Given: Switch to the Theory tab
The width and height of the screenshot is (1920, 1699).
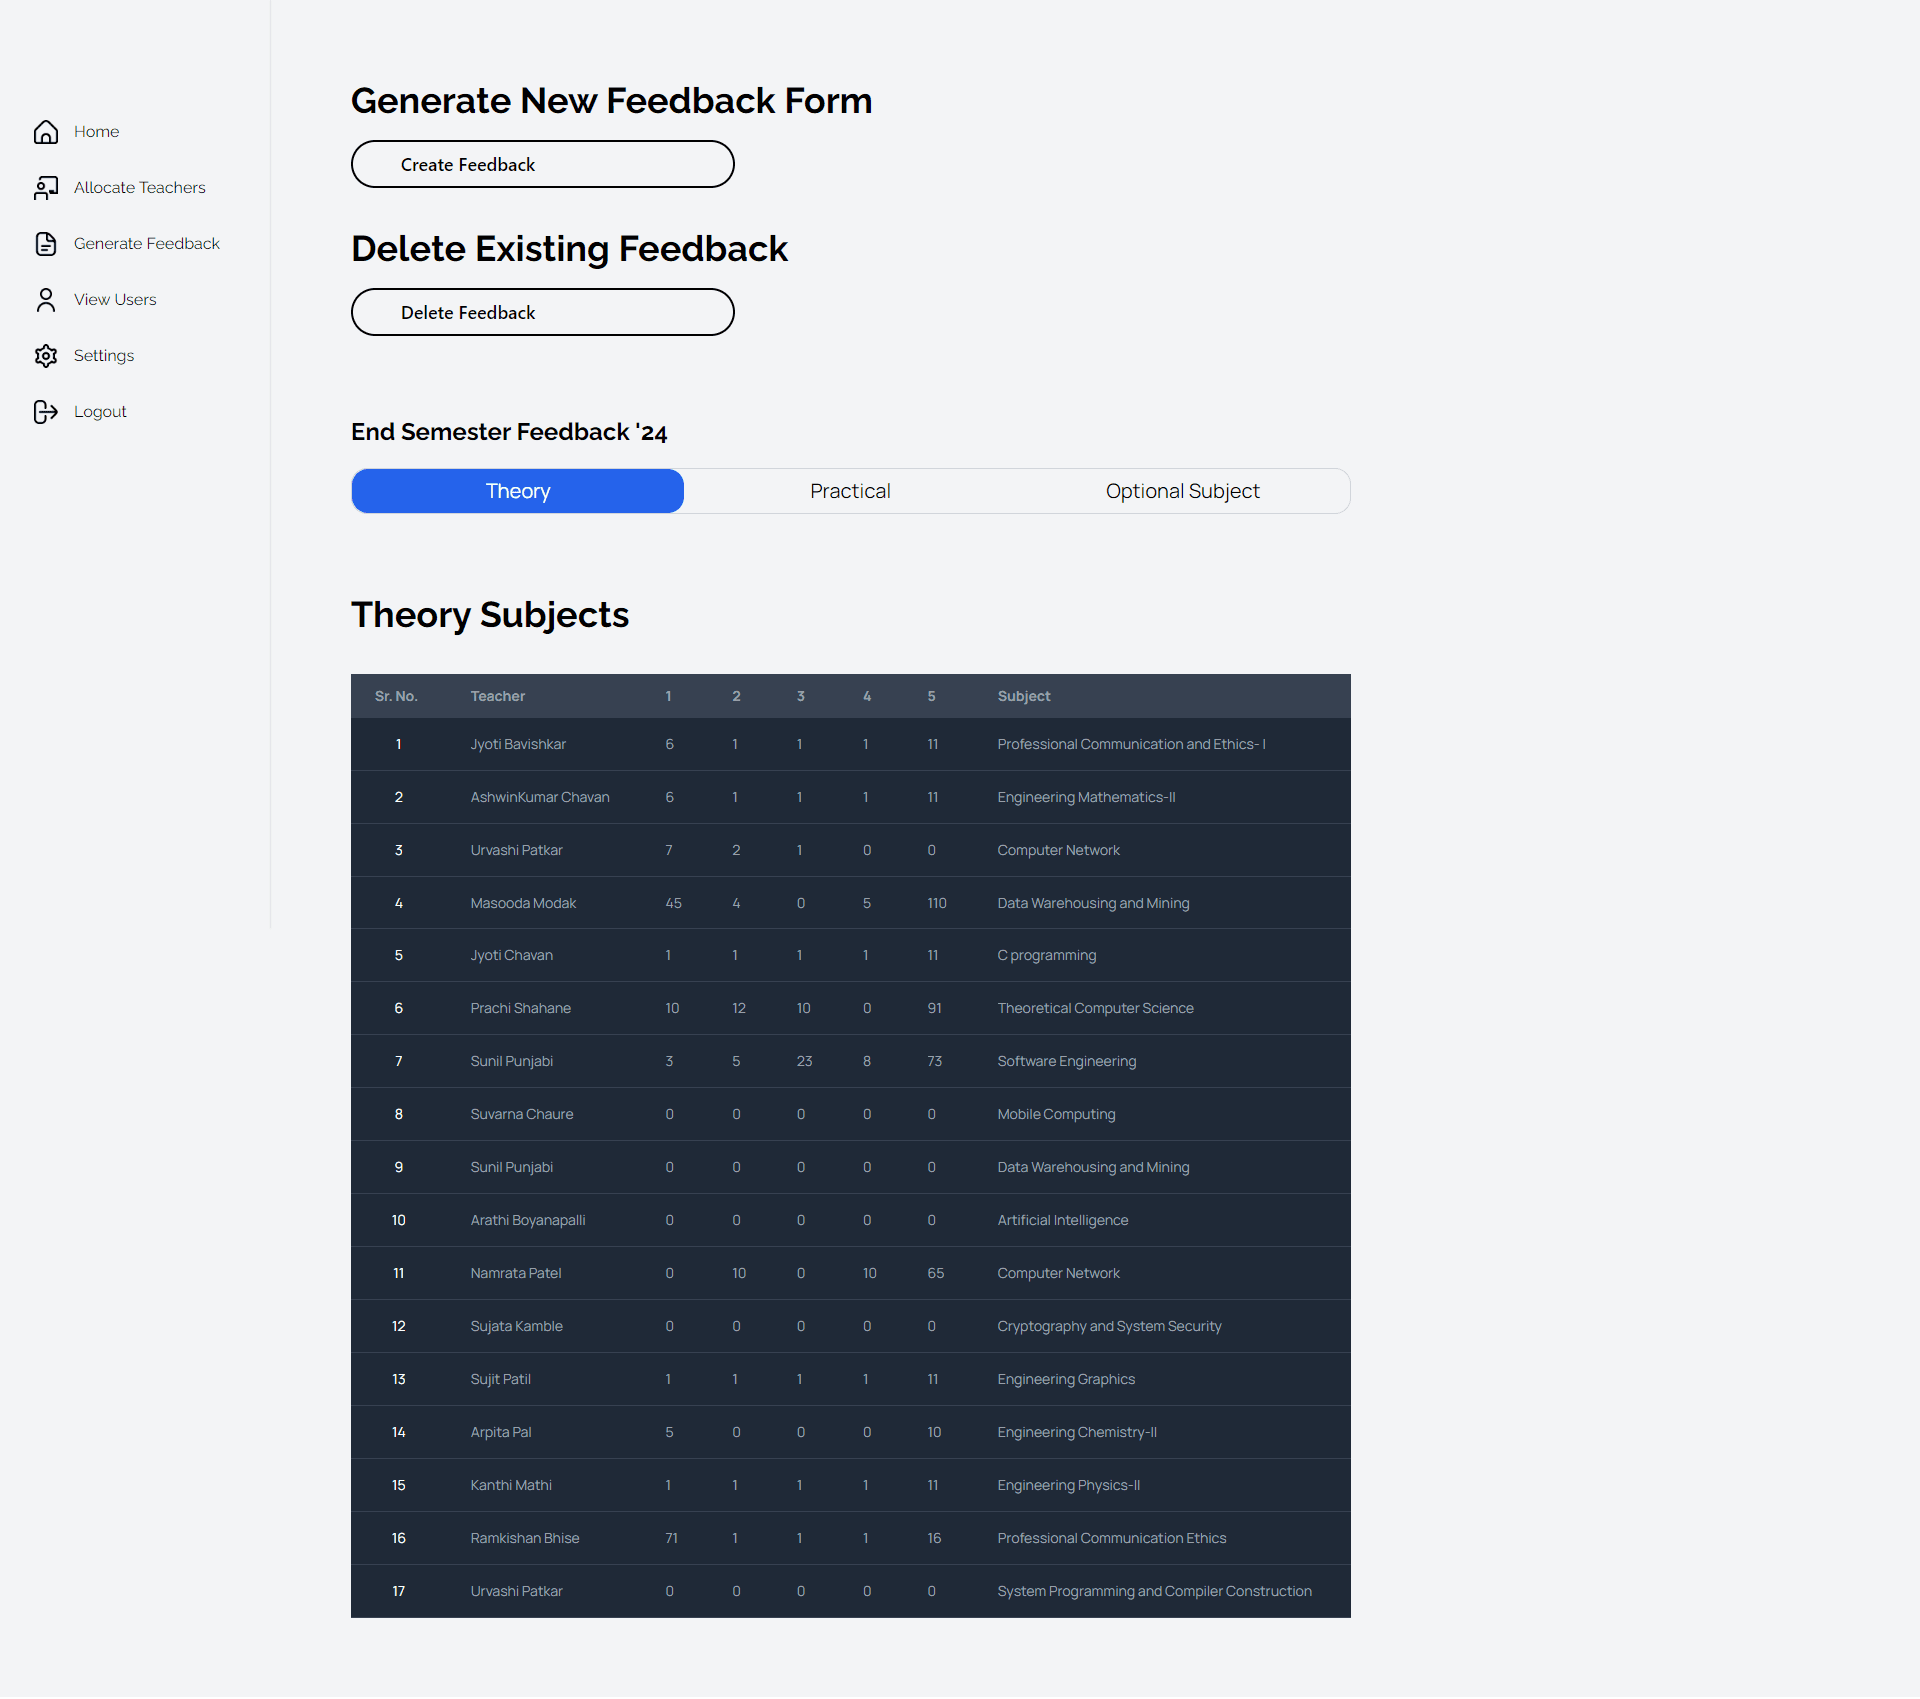Looking at the screenshot, I should pos(517,491).
